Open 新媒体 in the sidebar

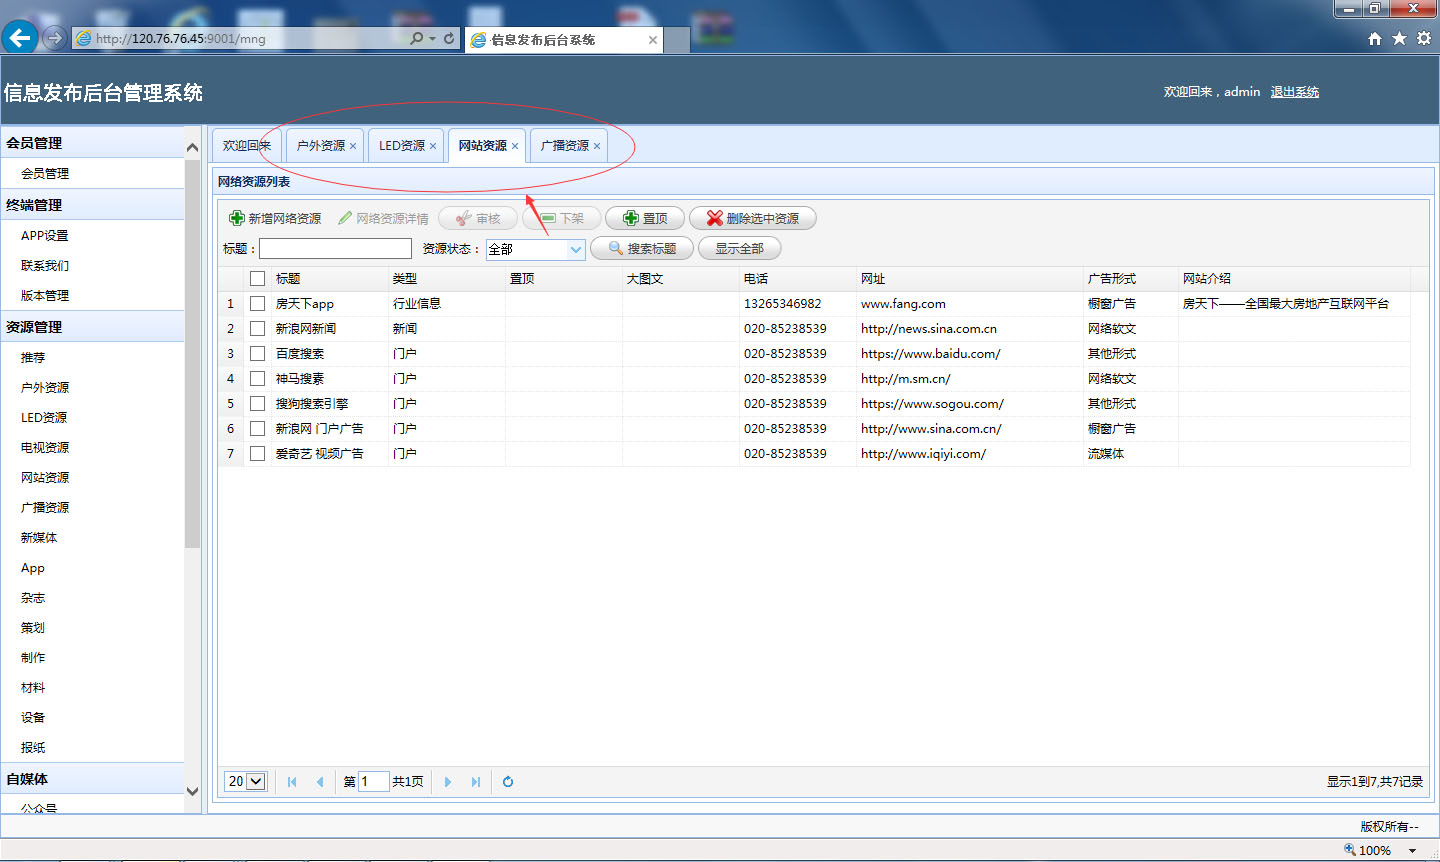pos(39,538)
